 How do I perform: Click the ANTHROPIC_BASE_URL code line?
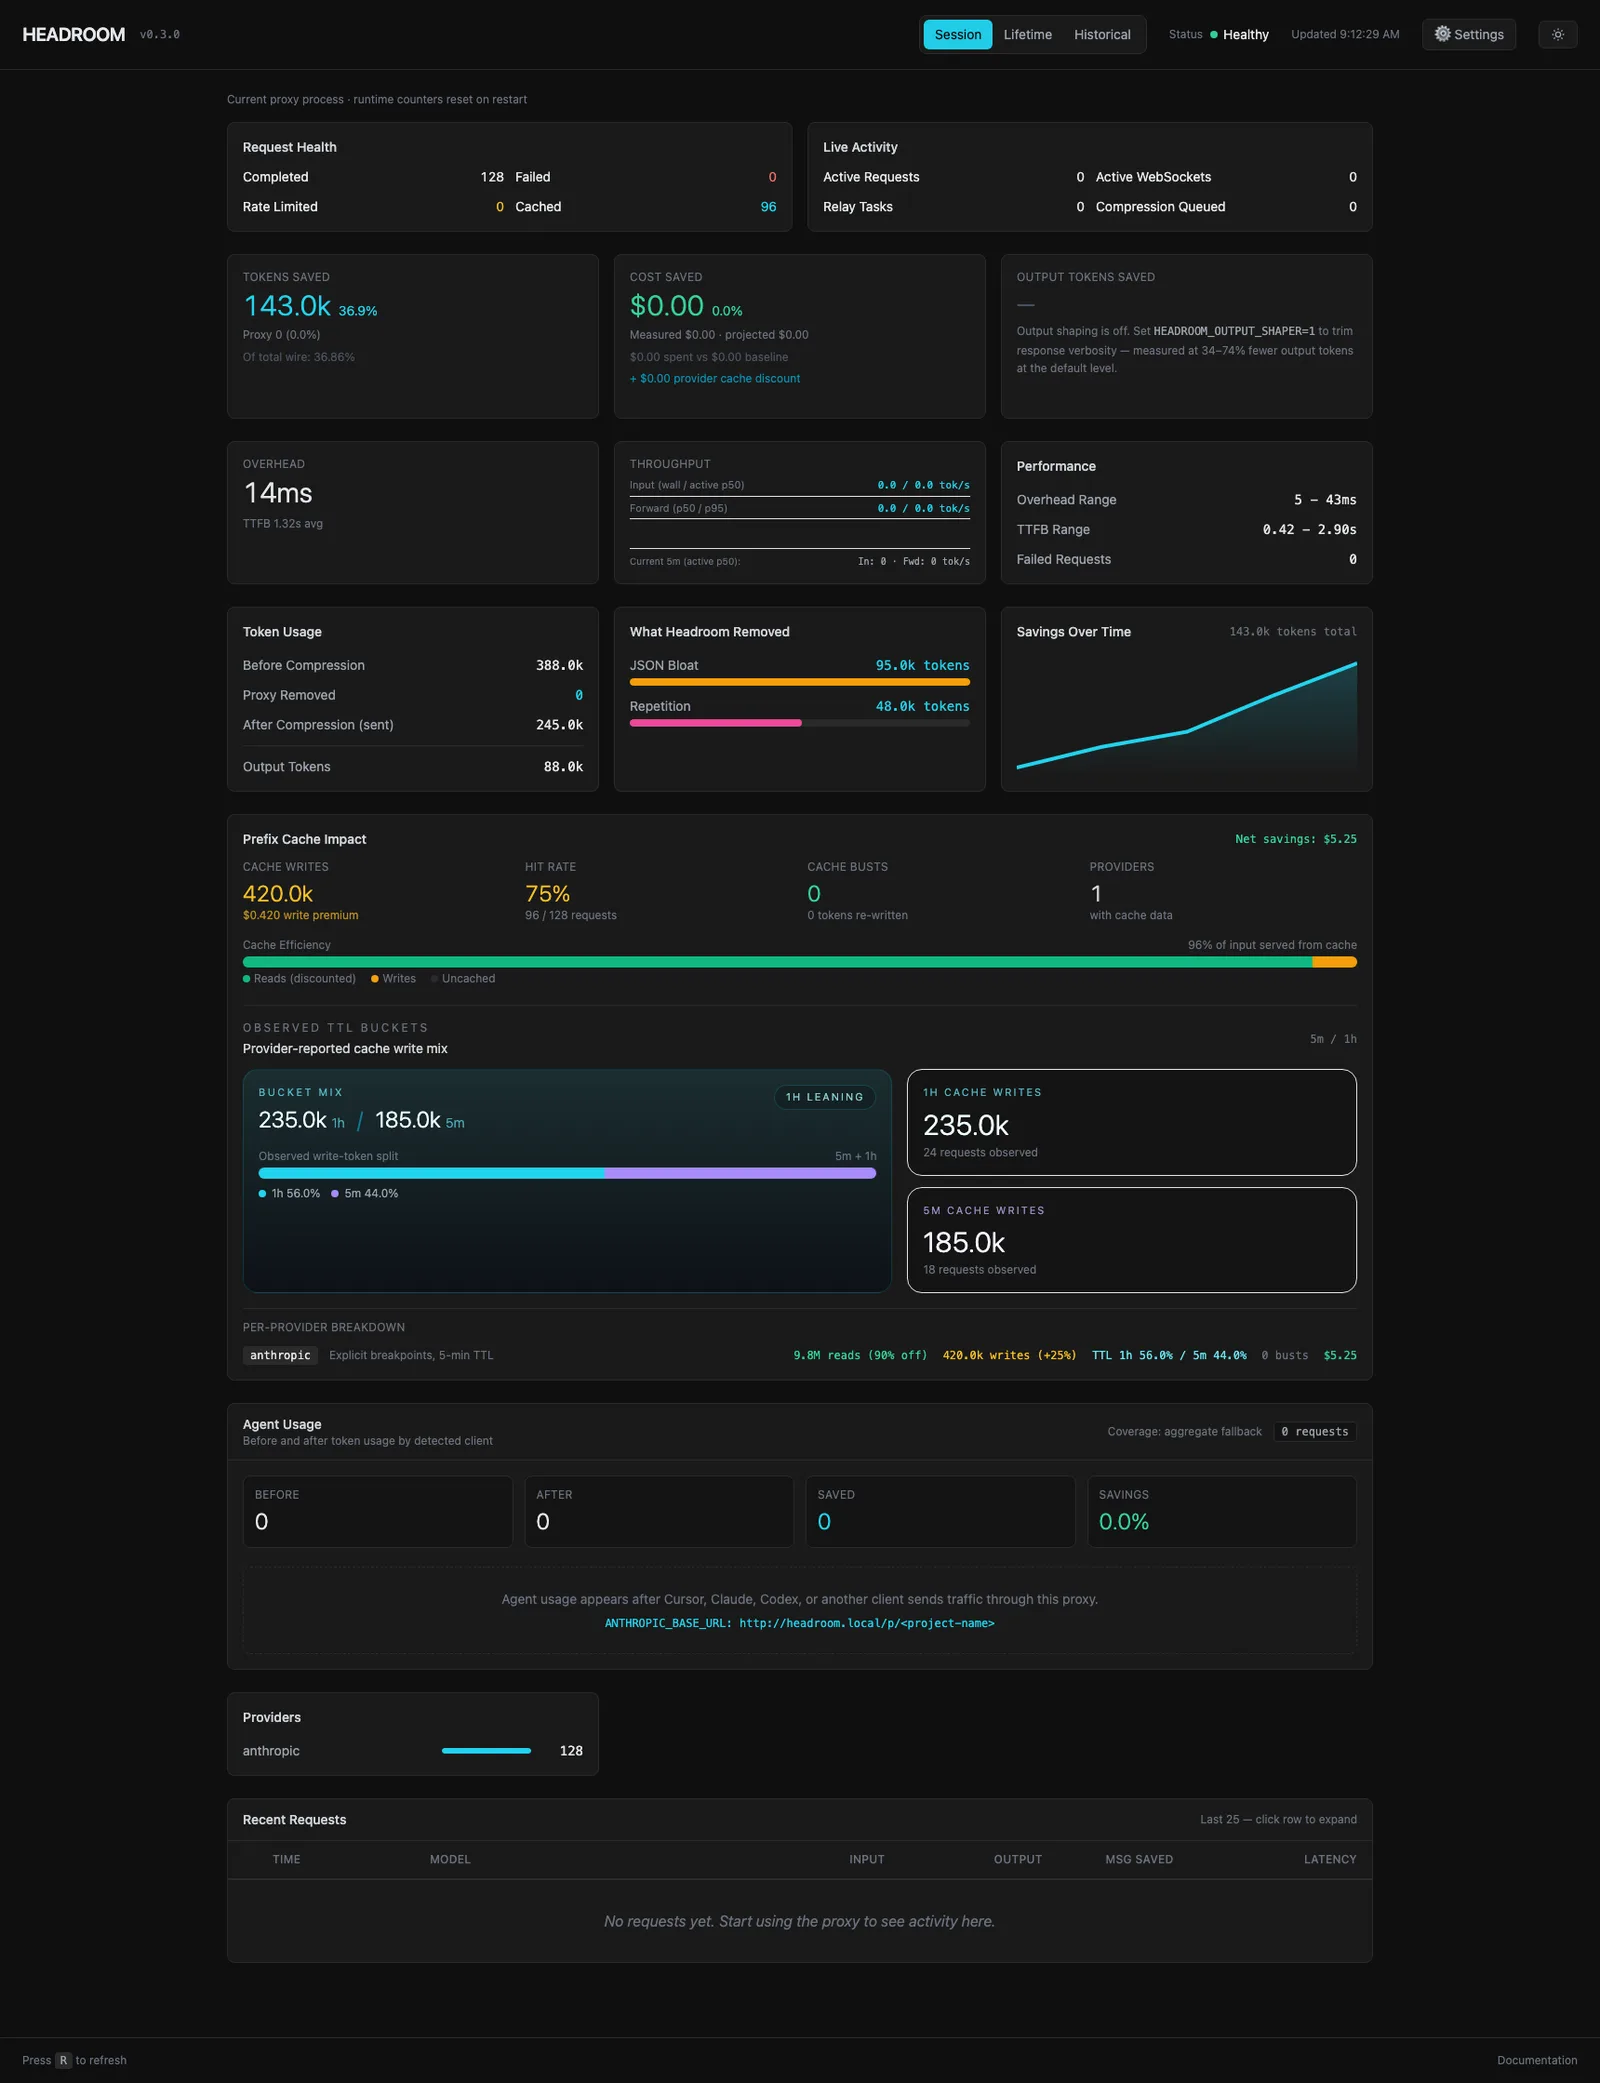coord(800,1623)
